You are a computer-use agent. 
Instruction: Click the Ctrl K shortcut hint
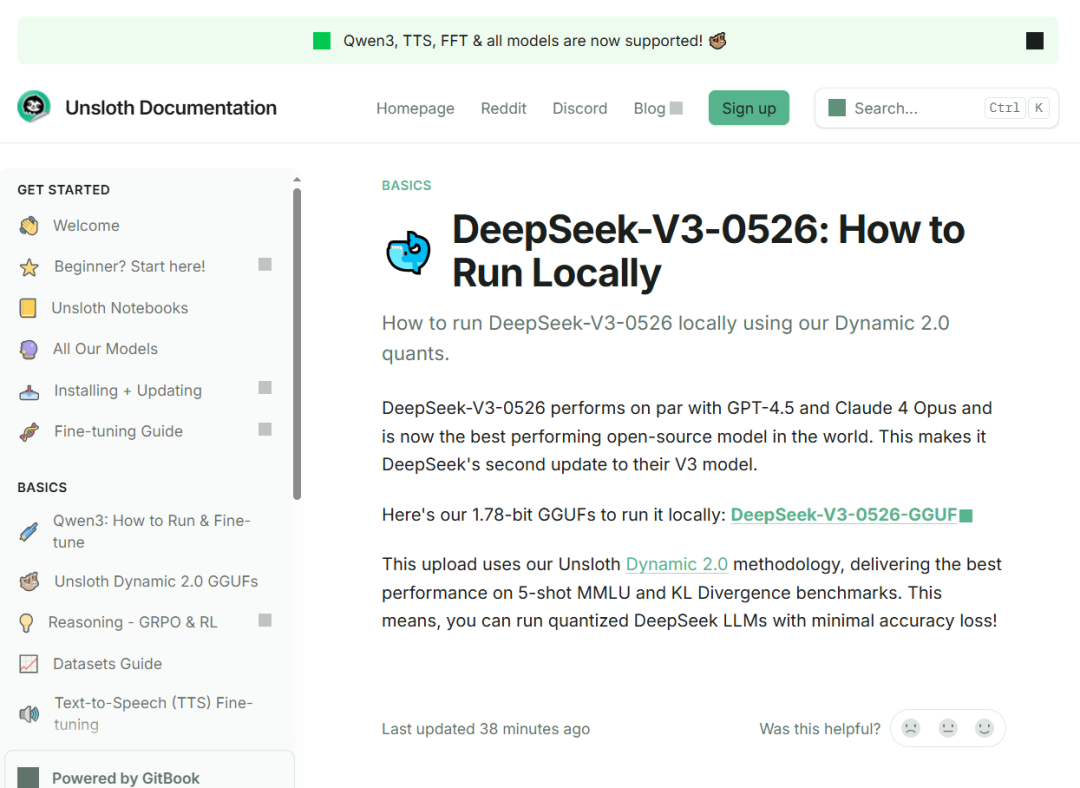coord(1017,108)
